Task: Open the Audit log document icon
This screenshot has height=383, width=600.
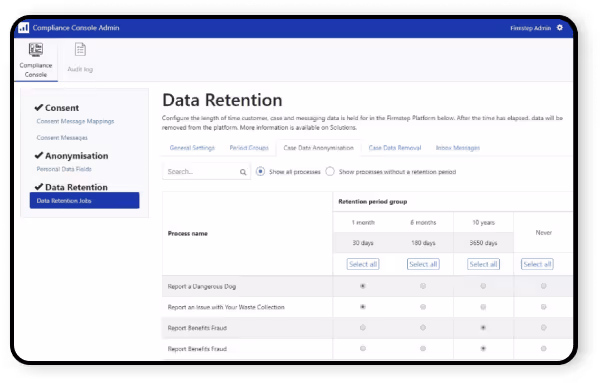Action: [x=80, y=49]
